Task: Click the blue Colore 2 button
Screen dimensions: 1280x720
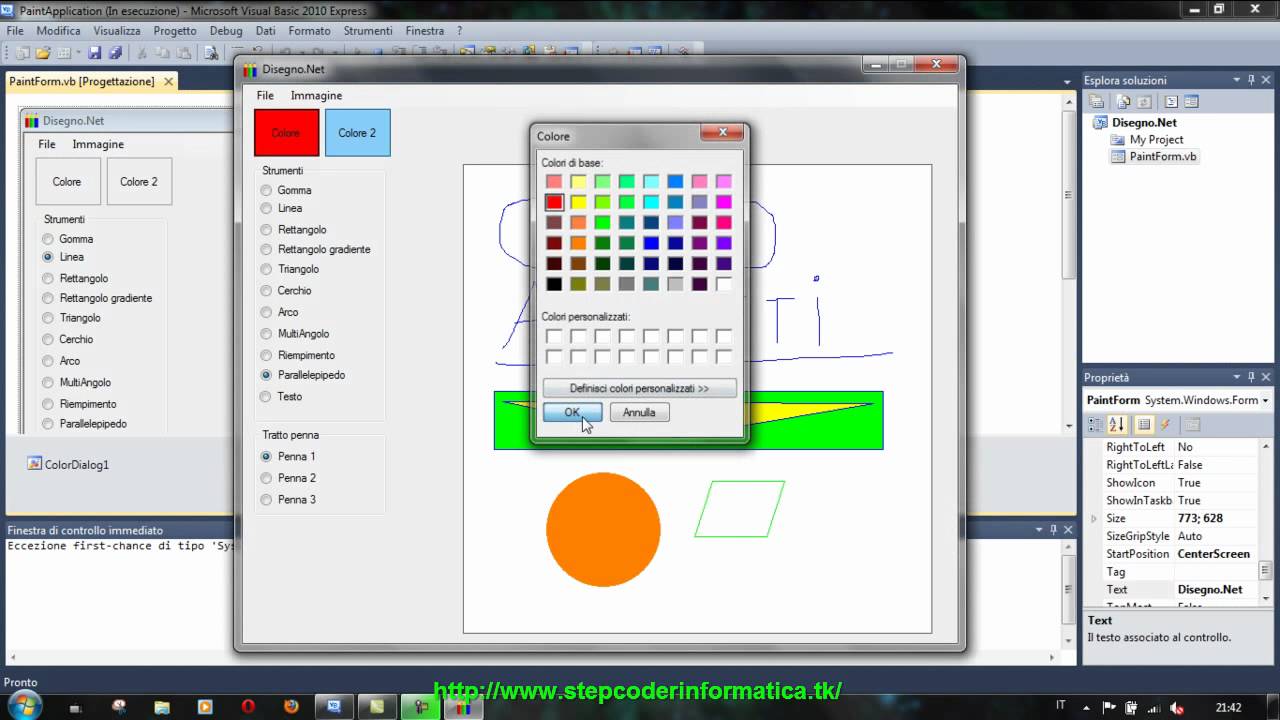Action: (357, 133)
